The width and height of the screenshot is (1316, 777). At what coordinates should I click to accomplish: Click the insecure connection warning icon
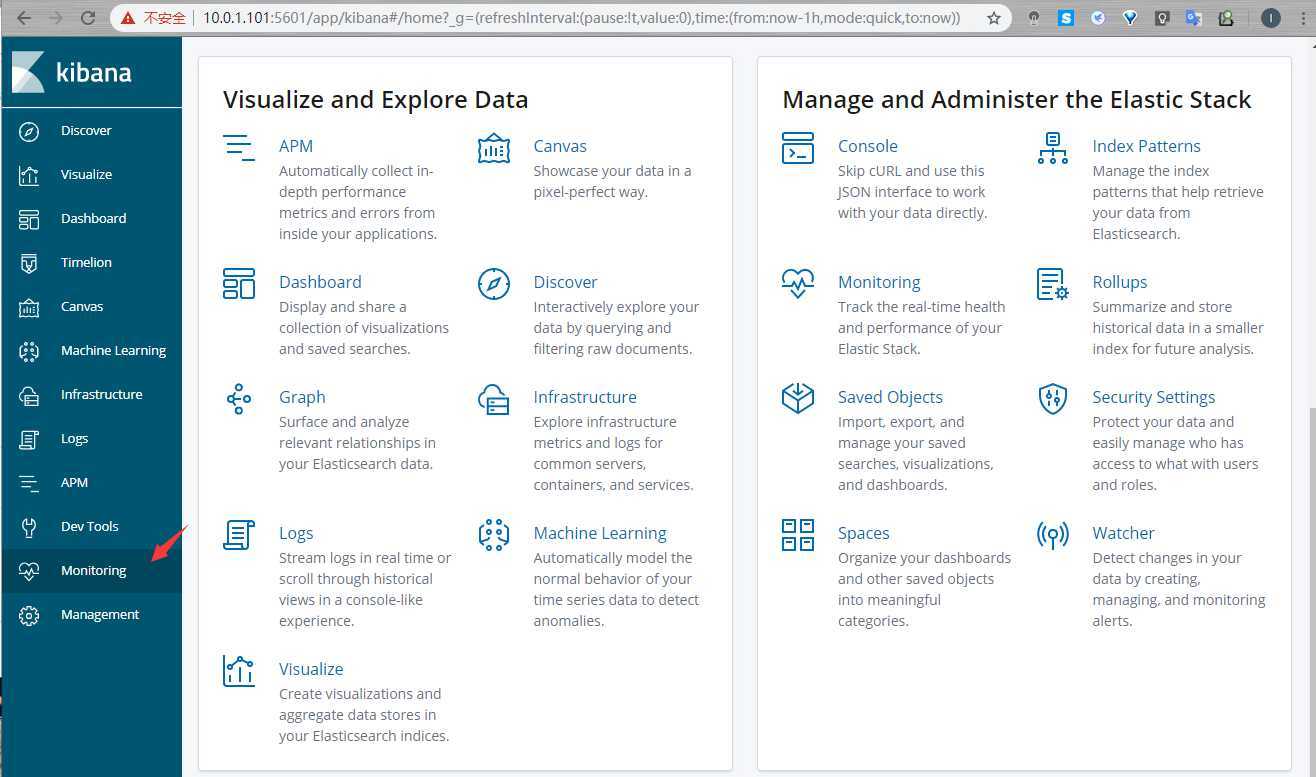pyautogui.click(x=128, y=18)
